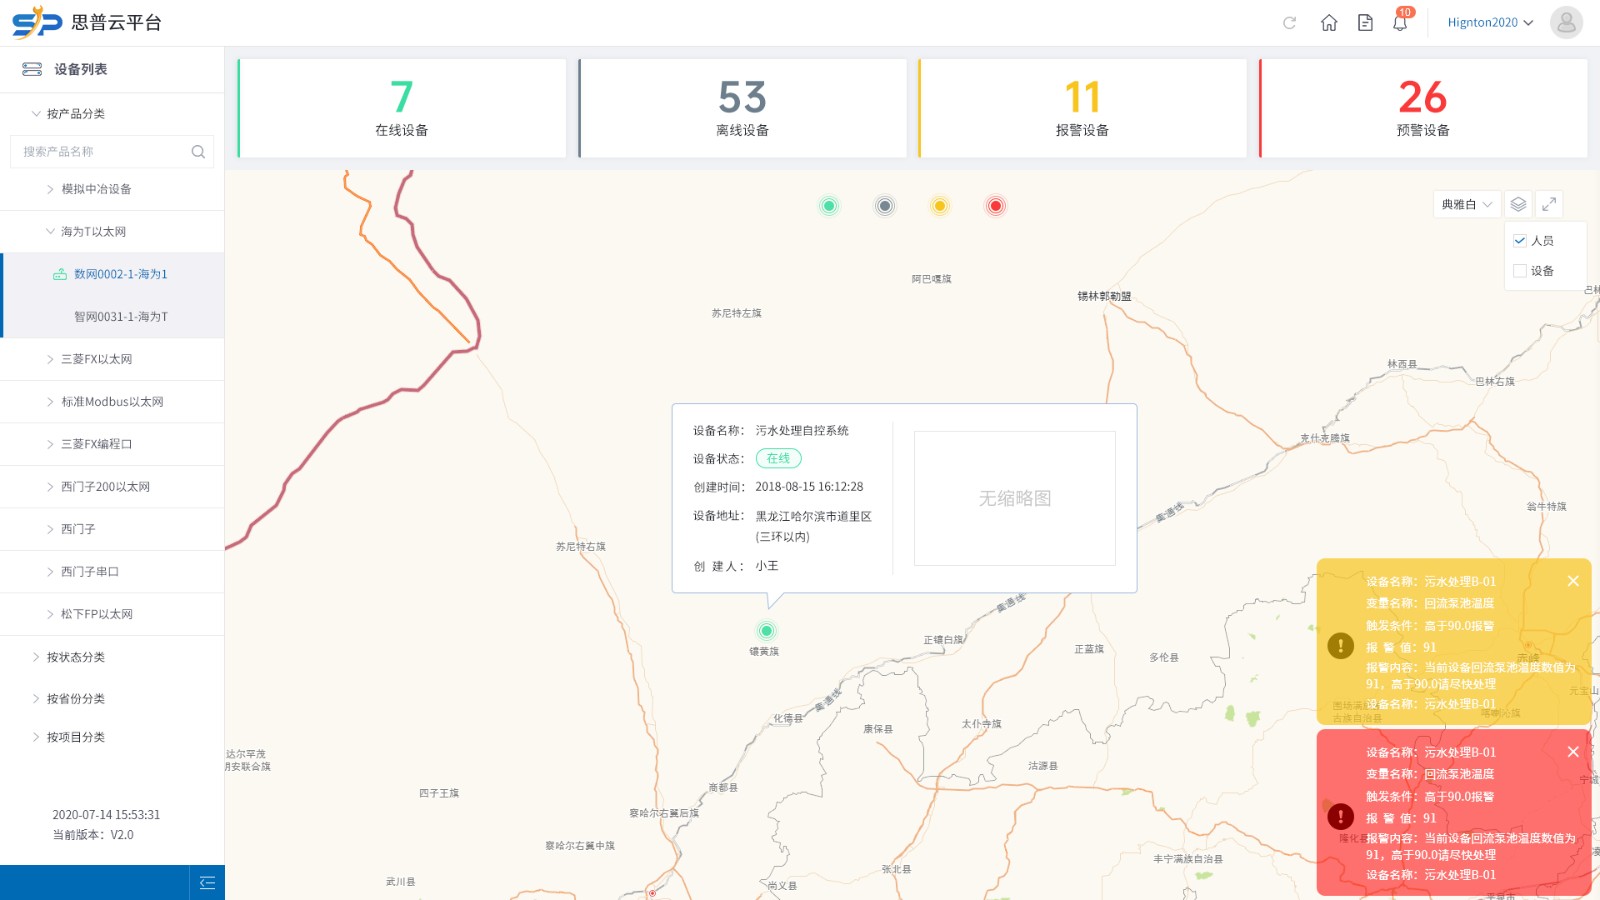Uncheck the 人员 checkbox

(1519, 240)
